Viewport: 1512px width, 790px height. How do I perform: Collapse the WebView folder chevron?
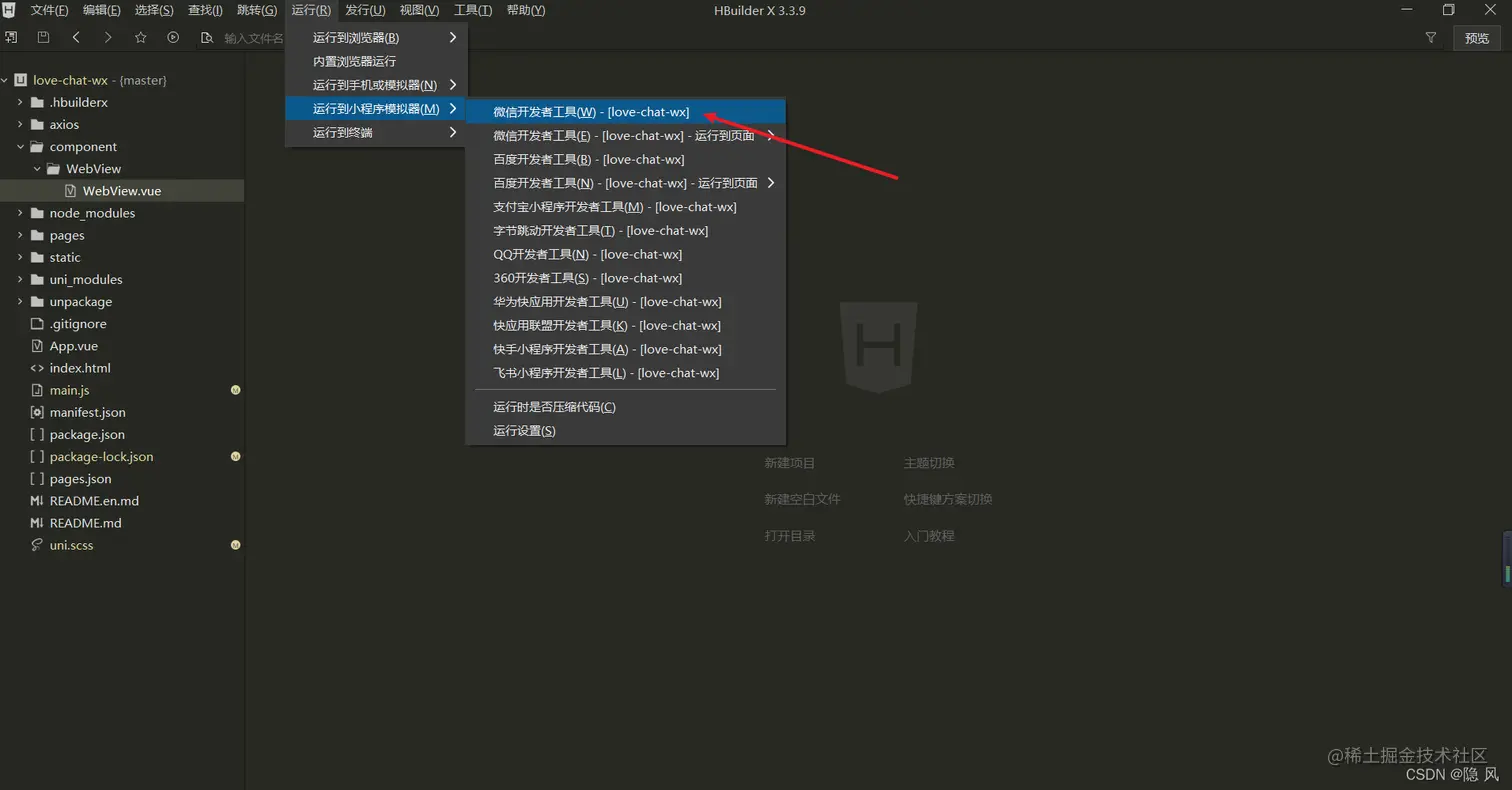[x=37, y=168]
